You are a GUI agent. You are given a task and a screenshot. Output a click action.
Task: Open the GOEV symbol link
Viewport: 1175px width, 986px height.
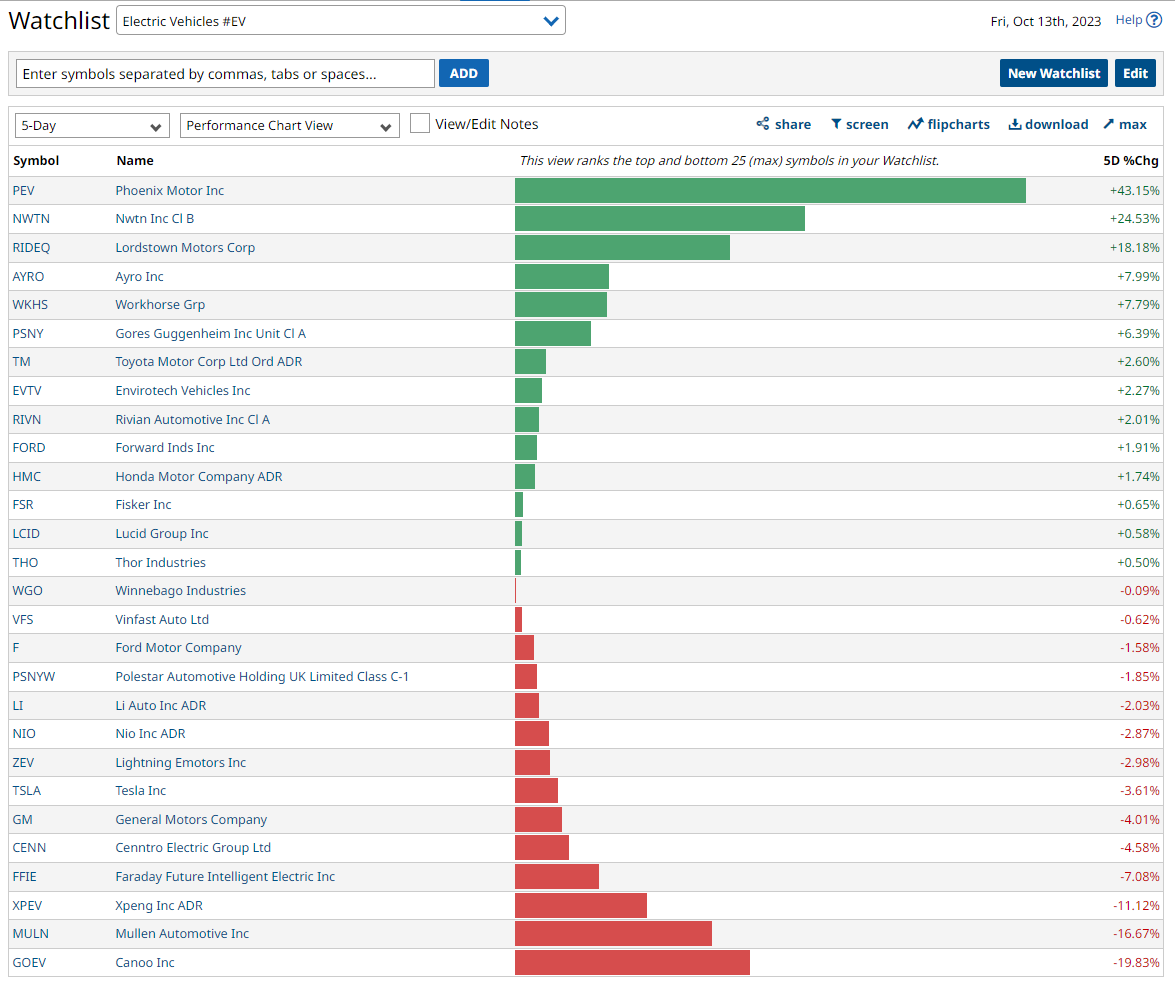click(x=28, y=962)
